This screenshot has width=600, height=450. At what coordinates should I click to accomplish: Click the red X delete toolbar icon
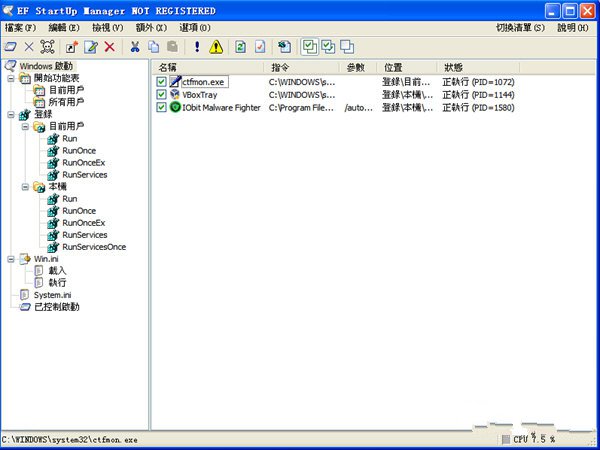pyautogui.click(x=110, y=47)
